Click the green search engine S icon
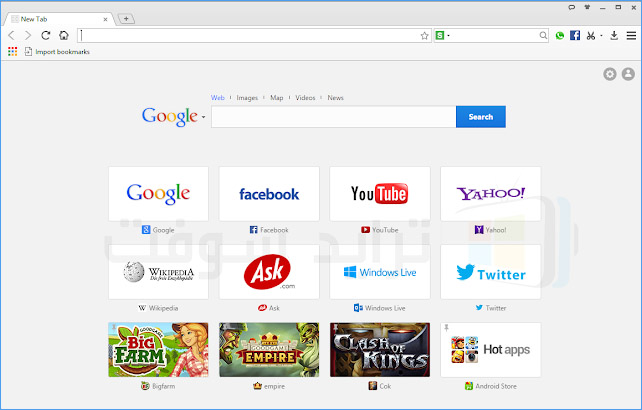 440,36
